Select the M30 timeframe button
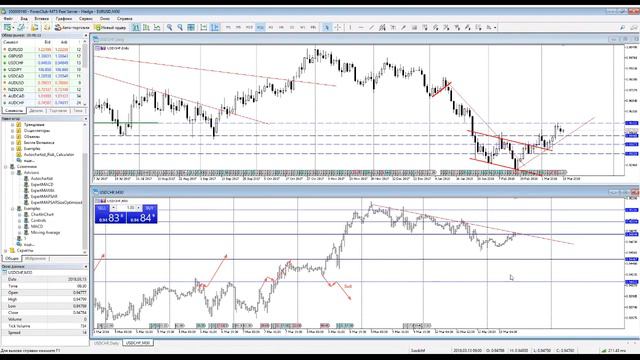 pos(260,27)
